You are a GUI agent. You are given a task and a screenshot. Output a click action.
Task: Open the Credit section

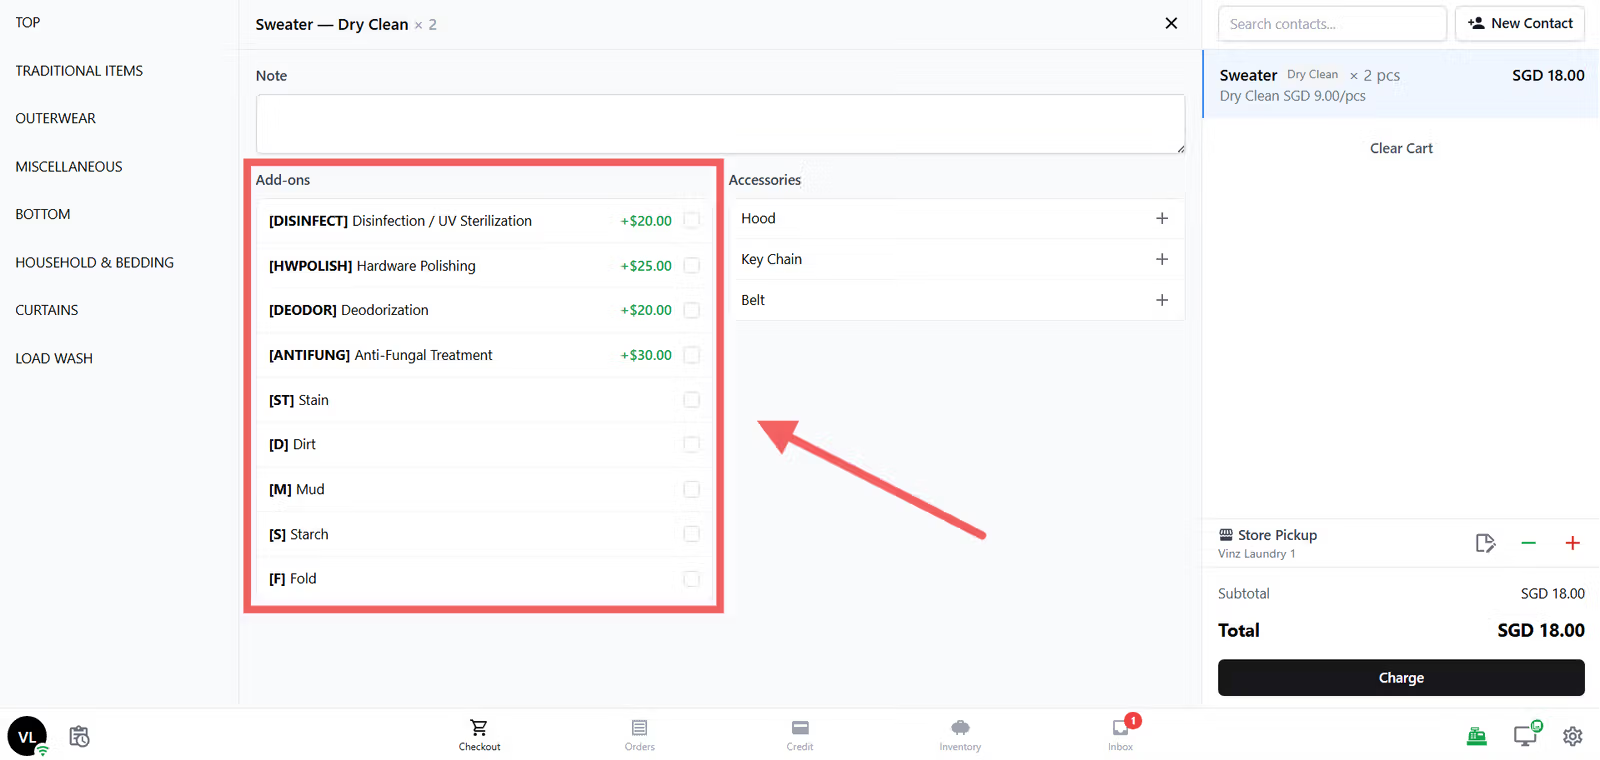[800, 735]
